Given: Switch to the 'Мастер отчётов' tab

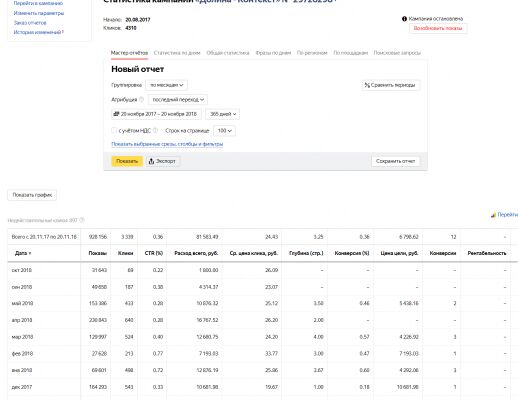Looking at the screenshot, I should pyautogui.click(x=129, y=53).
